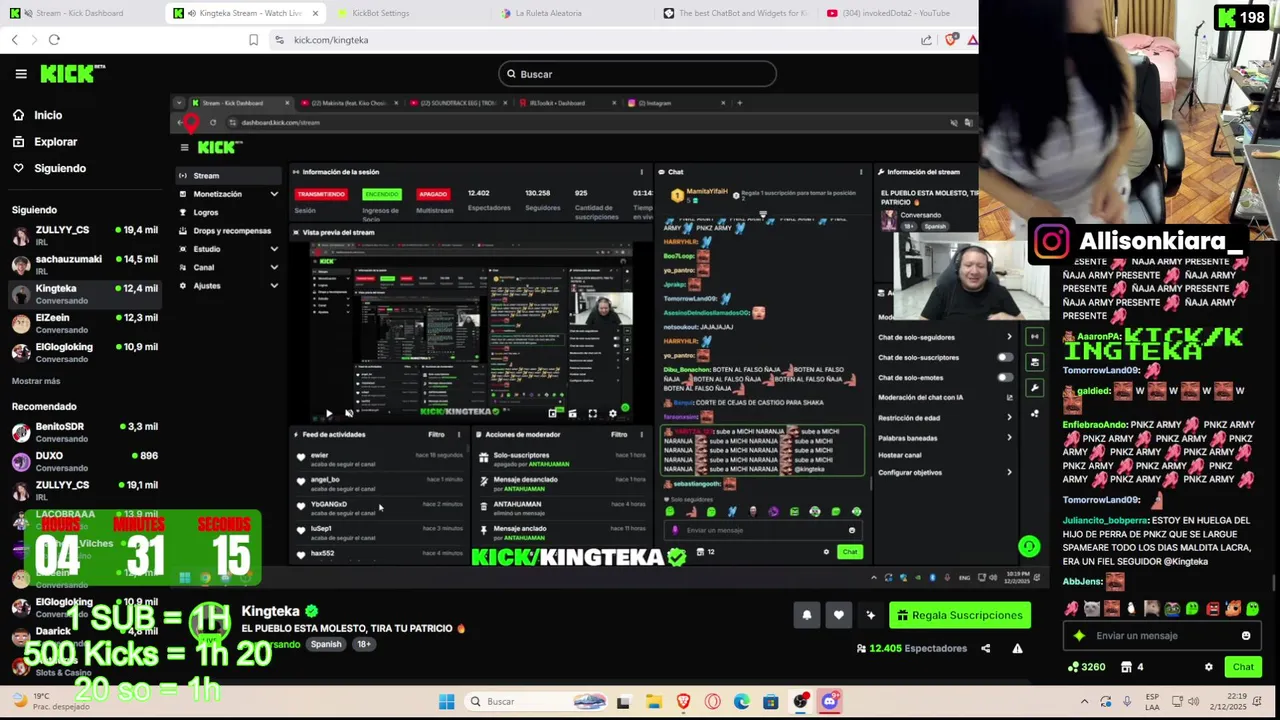Open the Discord taskbar icon
The height and width of the screenshot is (720, 1280).
[x=829, y=701]
